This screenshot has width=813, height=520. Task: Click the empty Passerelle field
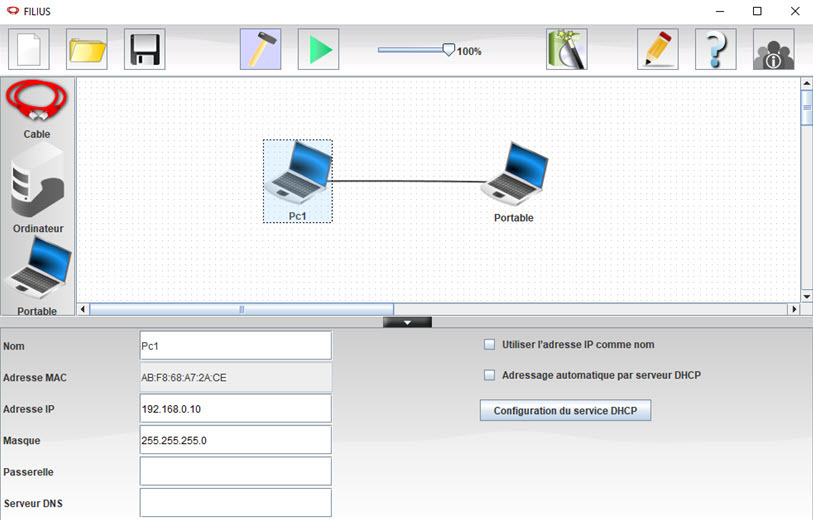click(235, 472)
